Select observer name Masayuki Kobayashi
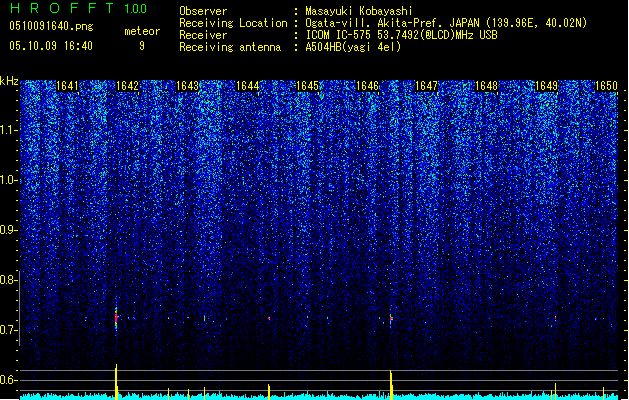Viewport: 629px width, 400px height. (359, 11)
